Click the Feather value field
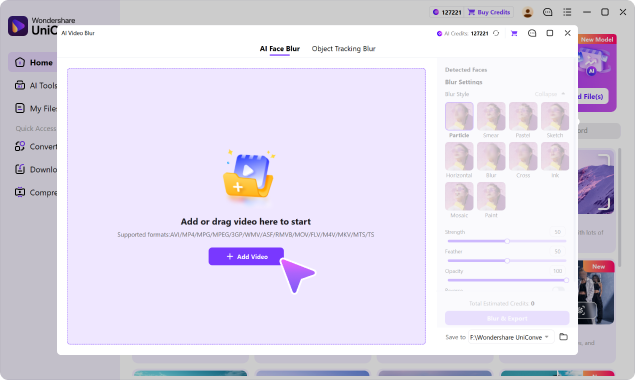This screenshot has width=635, height=380. coord(558,251)
